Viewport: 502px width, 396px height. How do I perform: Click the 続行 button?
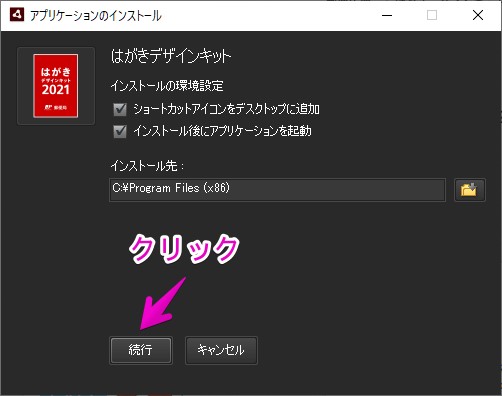tap(141, 350)
